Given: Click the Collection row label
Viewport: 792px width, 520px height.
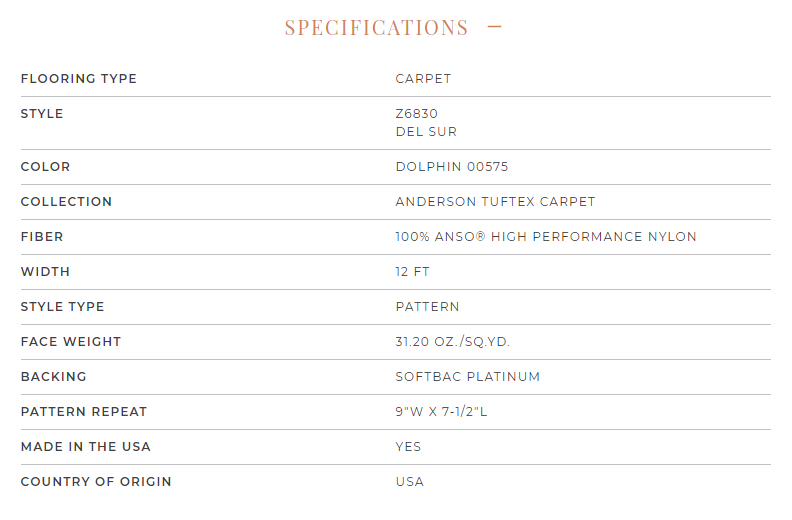Looking at the screenshot, I should coord(66,202).
